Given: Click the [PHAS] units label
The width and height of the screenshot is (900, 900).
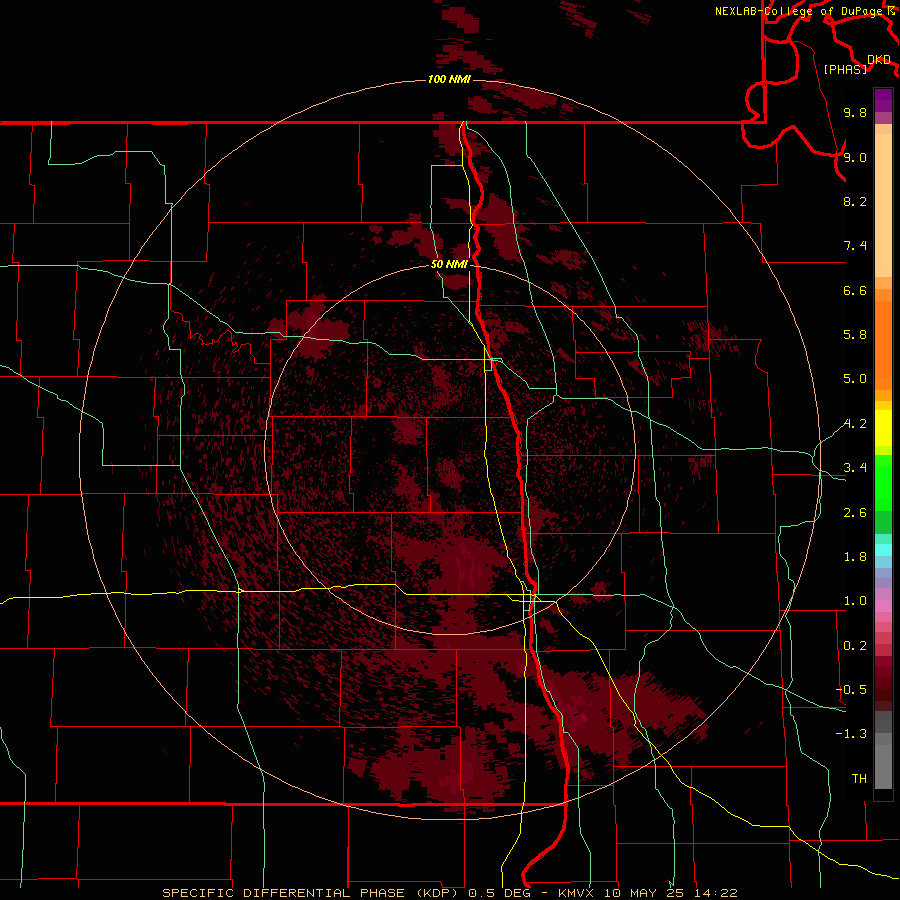Looking at the screenshot, I should (845, 69).
